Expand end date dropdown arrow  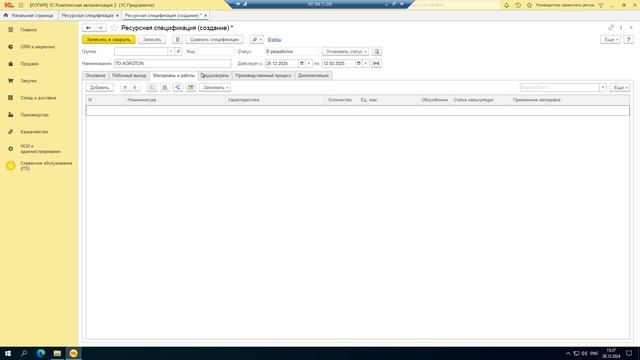366,64
